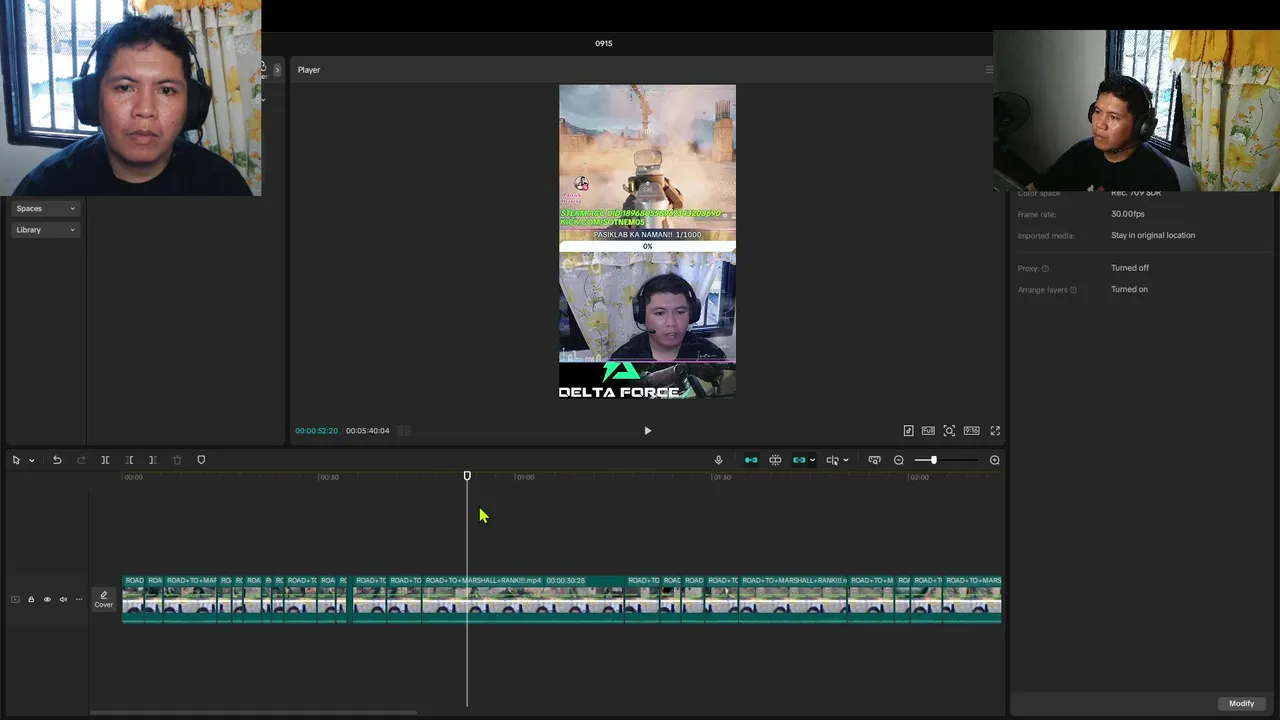Open the Player panel hamburger menu

pos(989,70)
